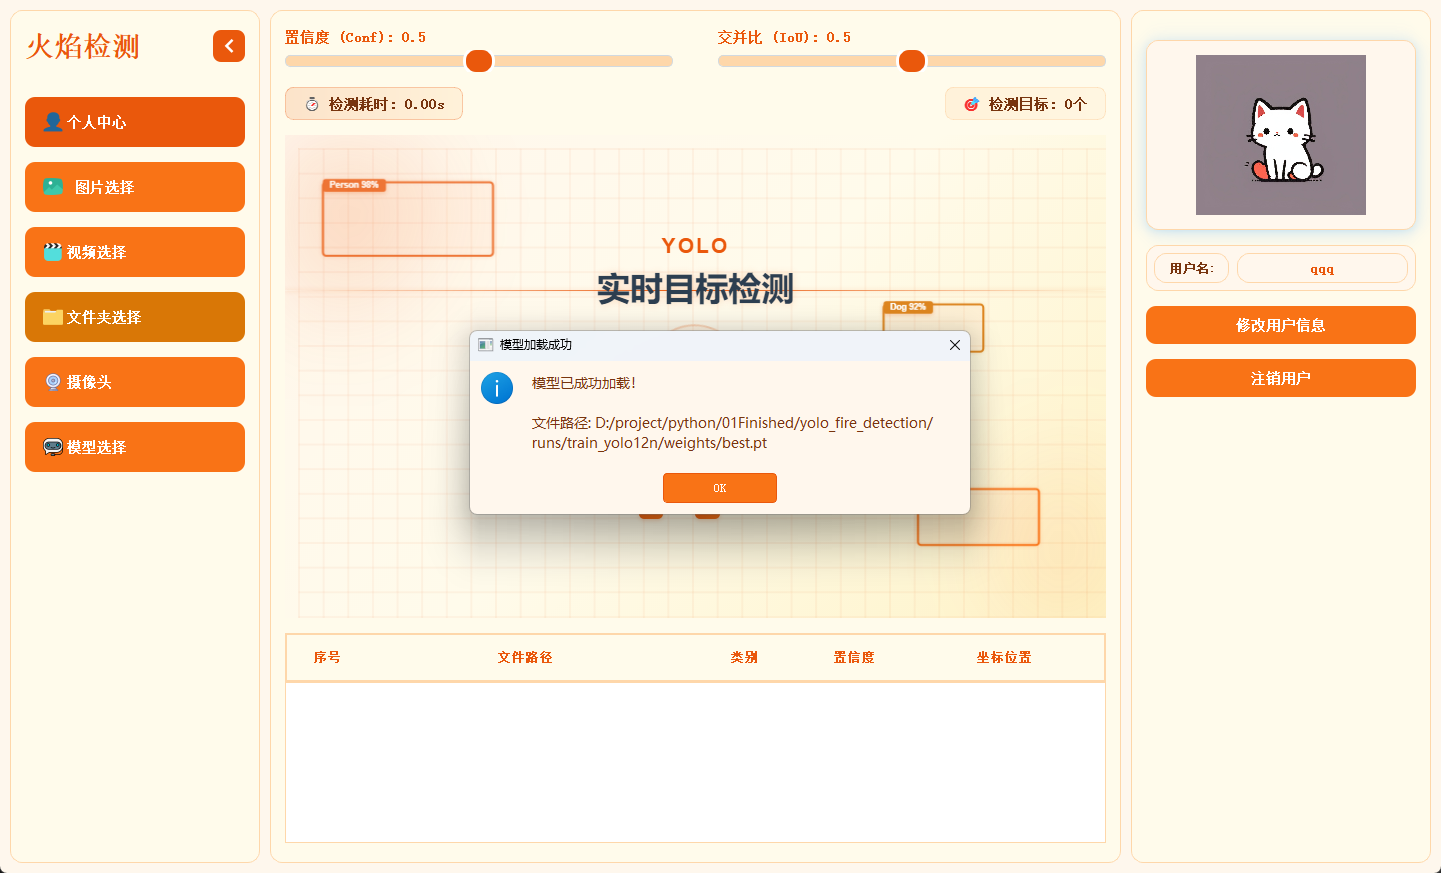Open 文件夹选择 folder selection

pos(135,317)
